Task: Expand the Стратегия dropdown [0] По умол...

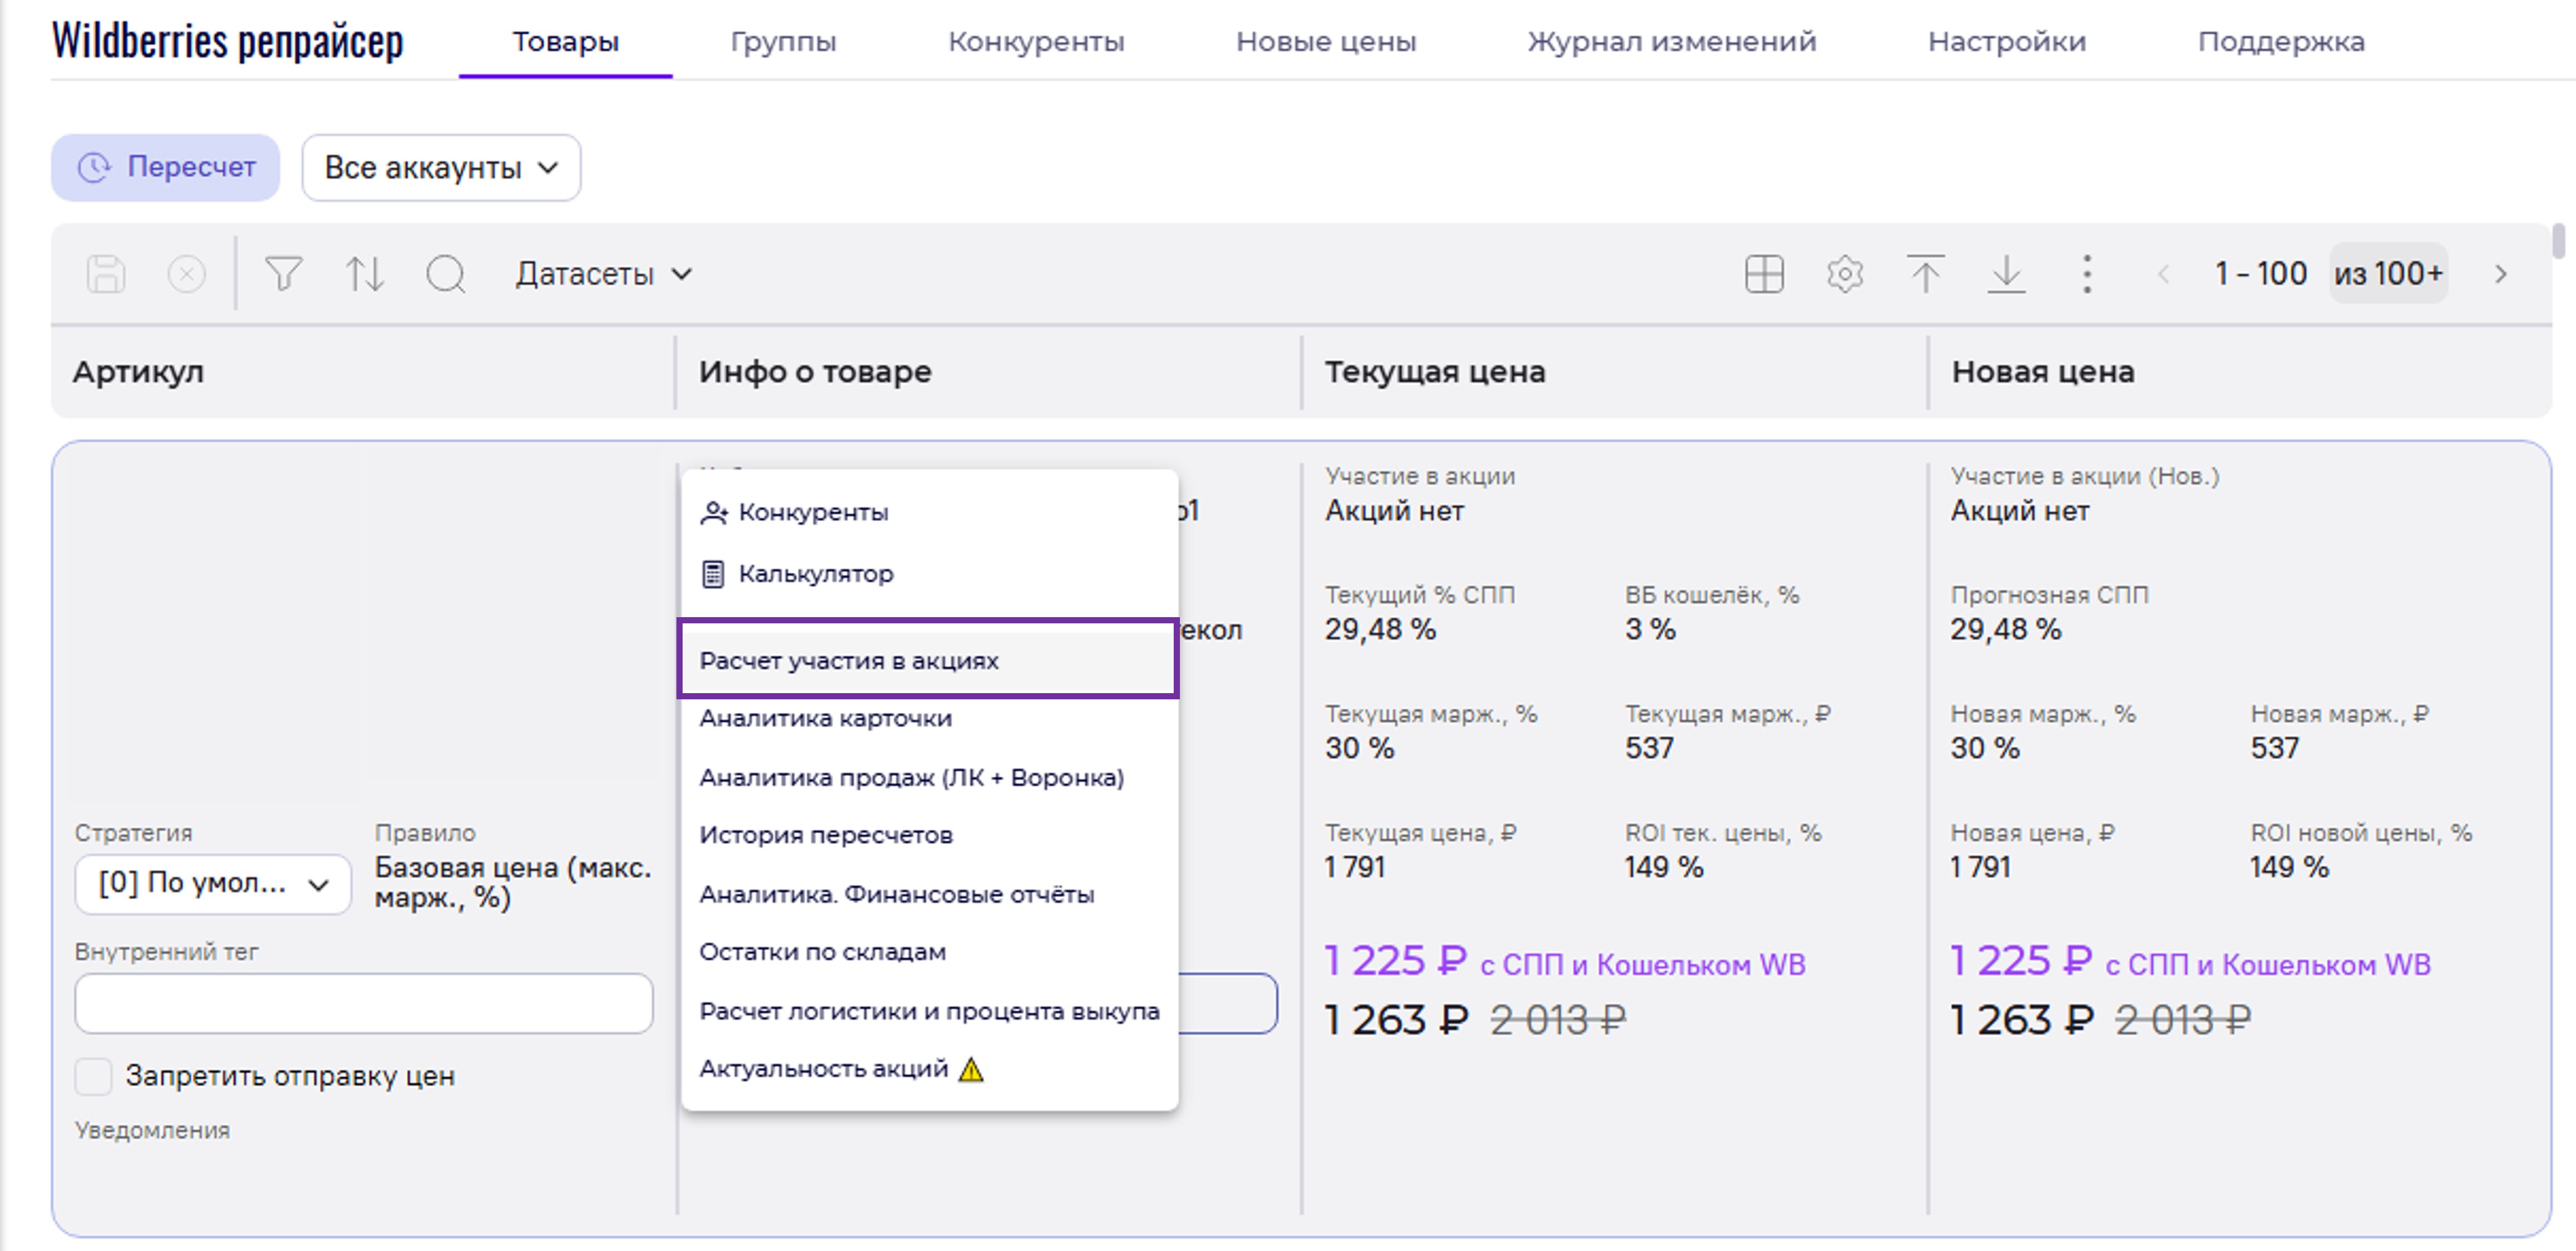Action: [213, 884]
